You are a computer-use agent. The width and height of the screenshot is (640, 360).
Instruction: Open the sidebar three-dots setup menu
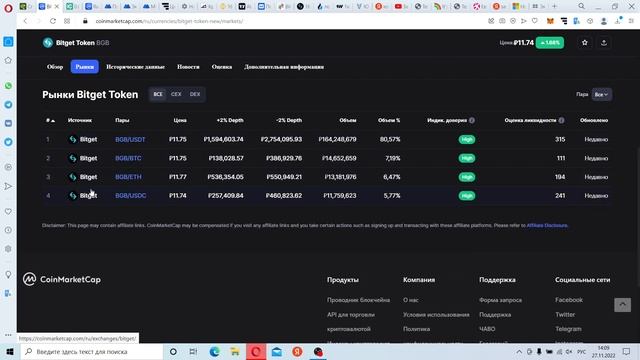click(x=8, y=335)
